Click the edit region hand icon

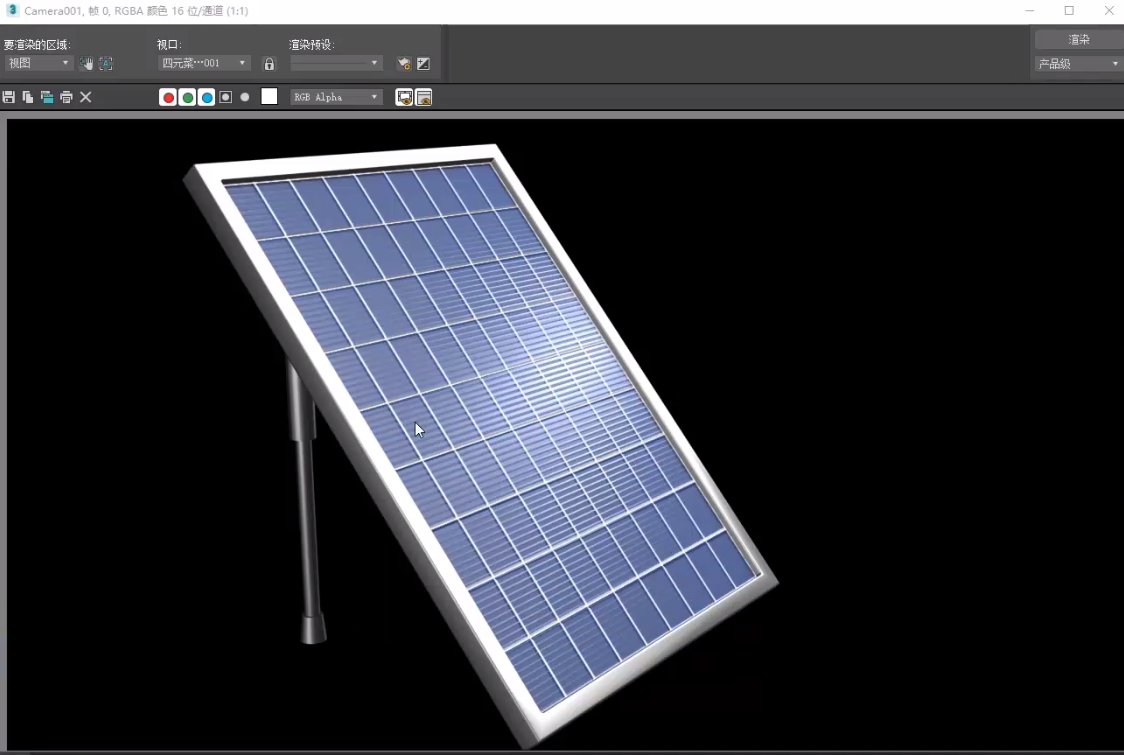86,64
